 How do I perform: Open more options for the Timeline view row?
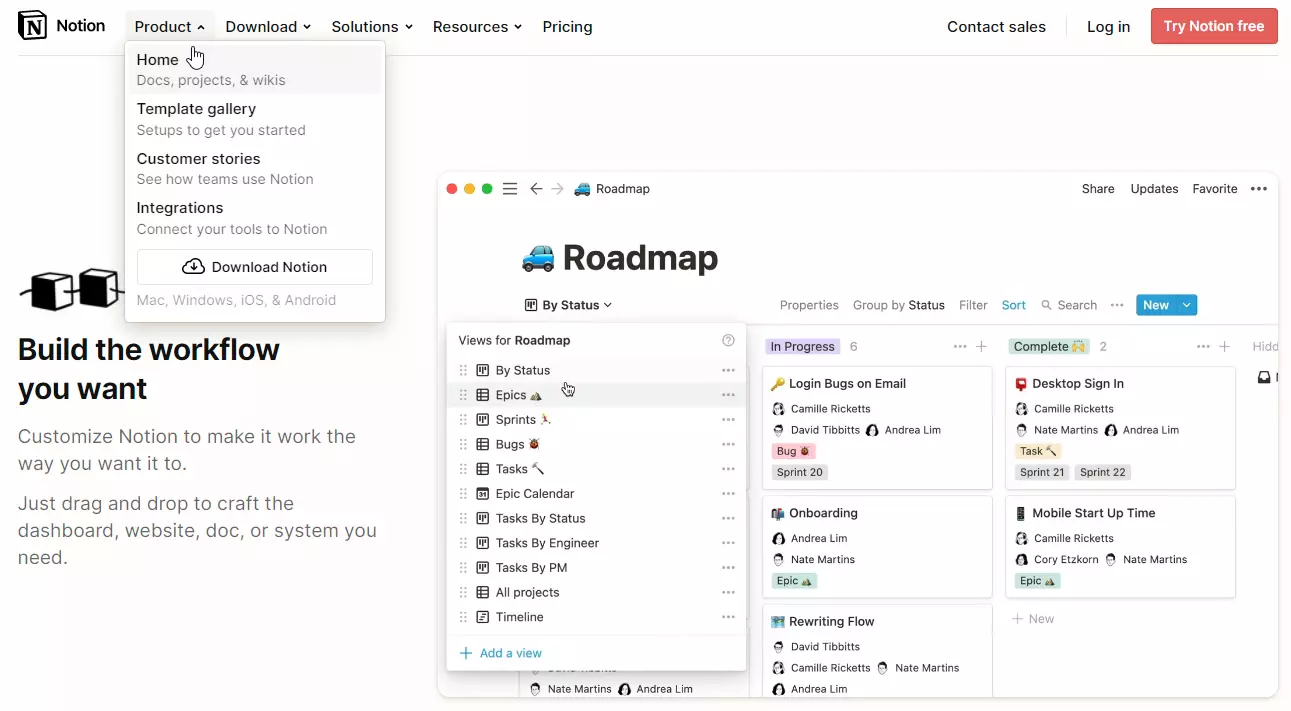click(x=728, y=617)
